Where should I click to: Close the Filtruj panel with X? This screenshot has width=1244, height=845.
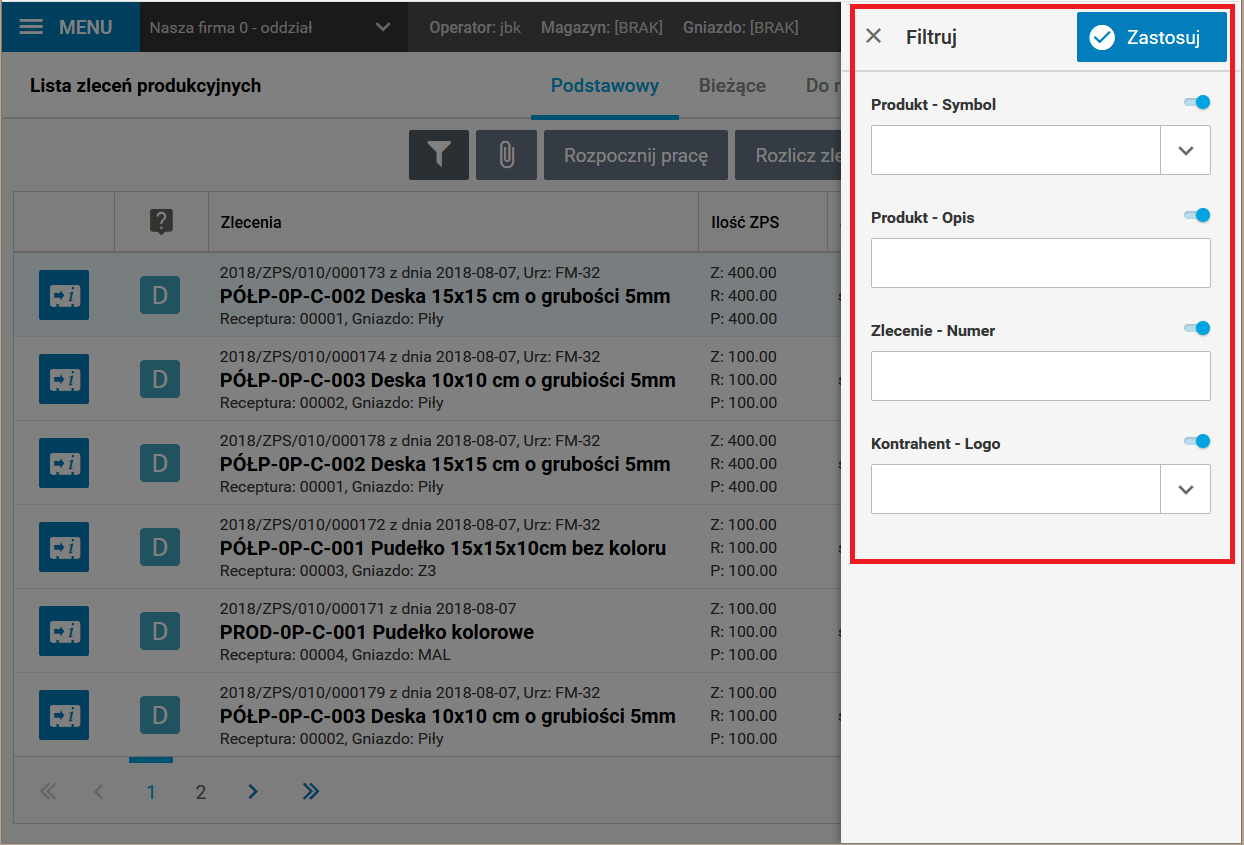point(873,37)
